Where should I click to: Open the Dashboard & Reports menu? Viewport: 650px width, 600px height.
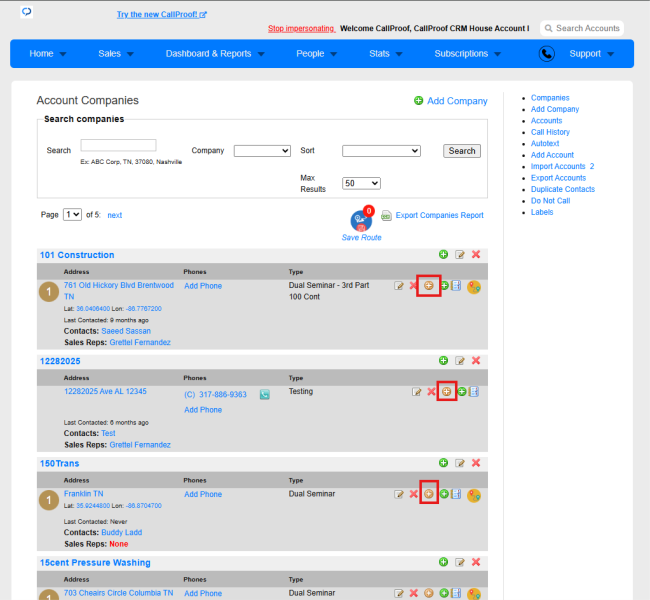[x=215, y=53]
